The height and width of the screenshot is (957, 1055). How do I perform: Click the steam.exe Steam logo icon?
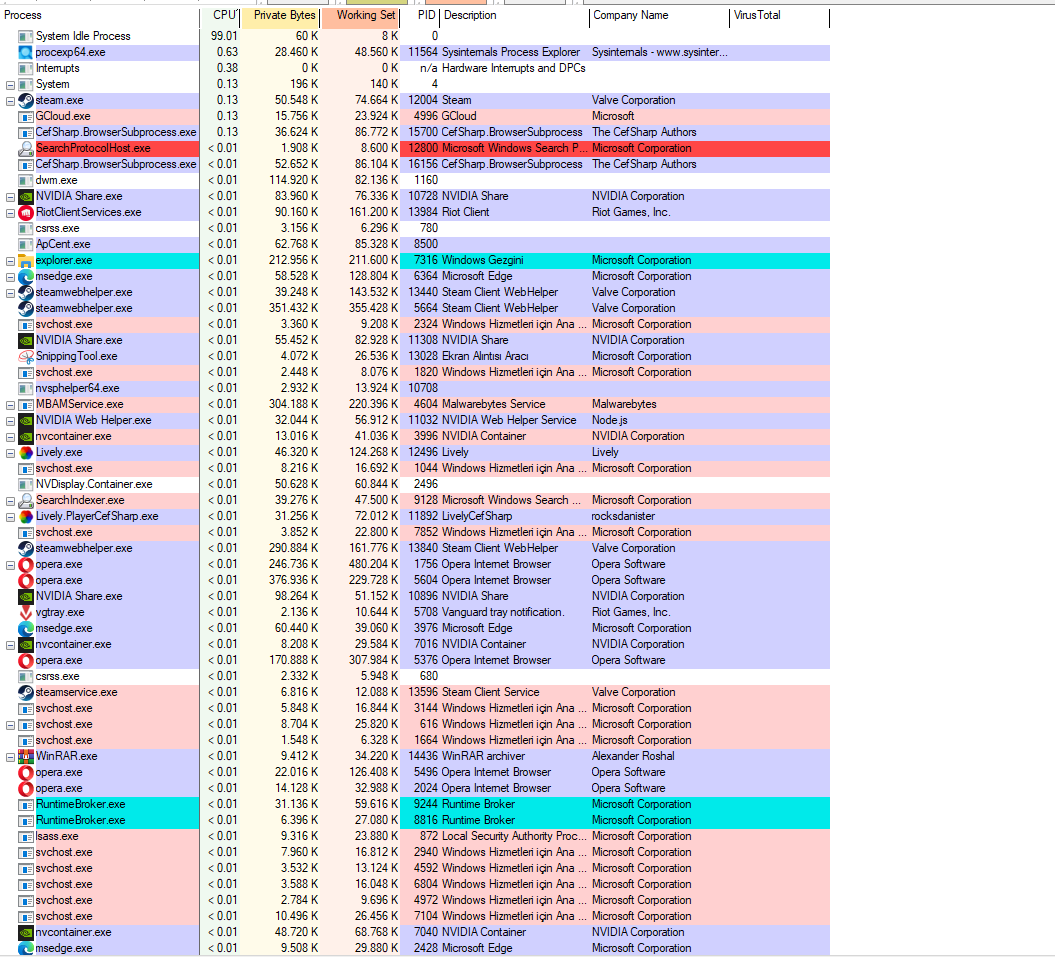[26, 100]
